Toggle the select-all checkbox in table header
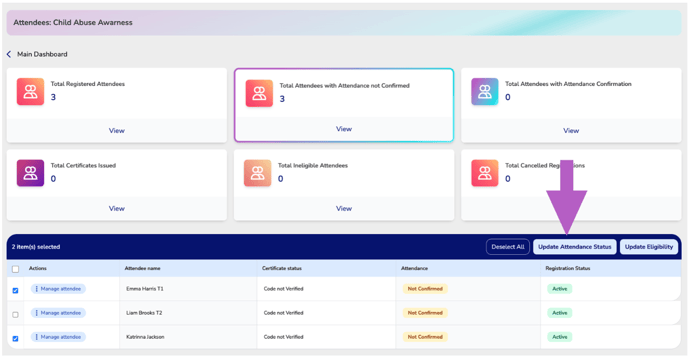This screenshot has width=688, height=363. click(15, 269)
